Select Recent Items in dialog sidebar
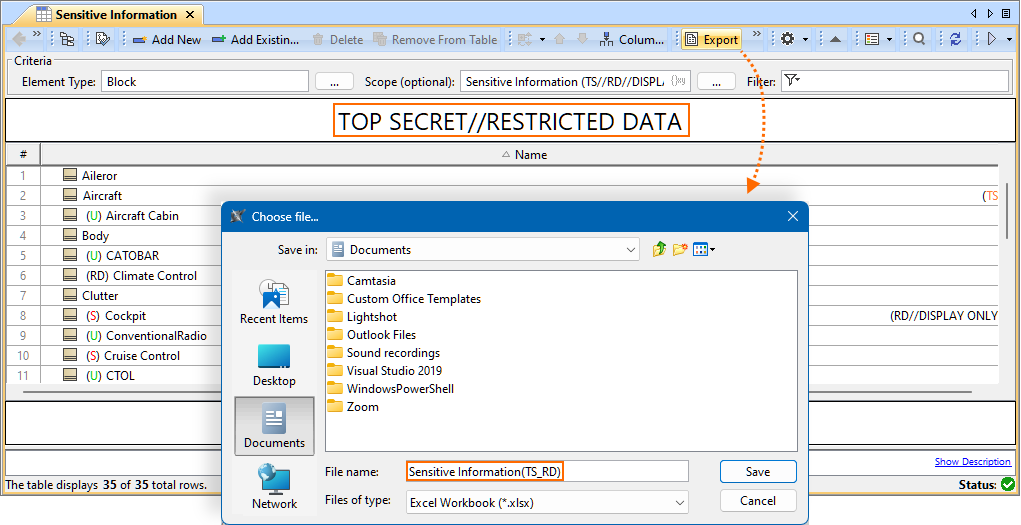 (274, 302)
